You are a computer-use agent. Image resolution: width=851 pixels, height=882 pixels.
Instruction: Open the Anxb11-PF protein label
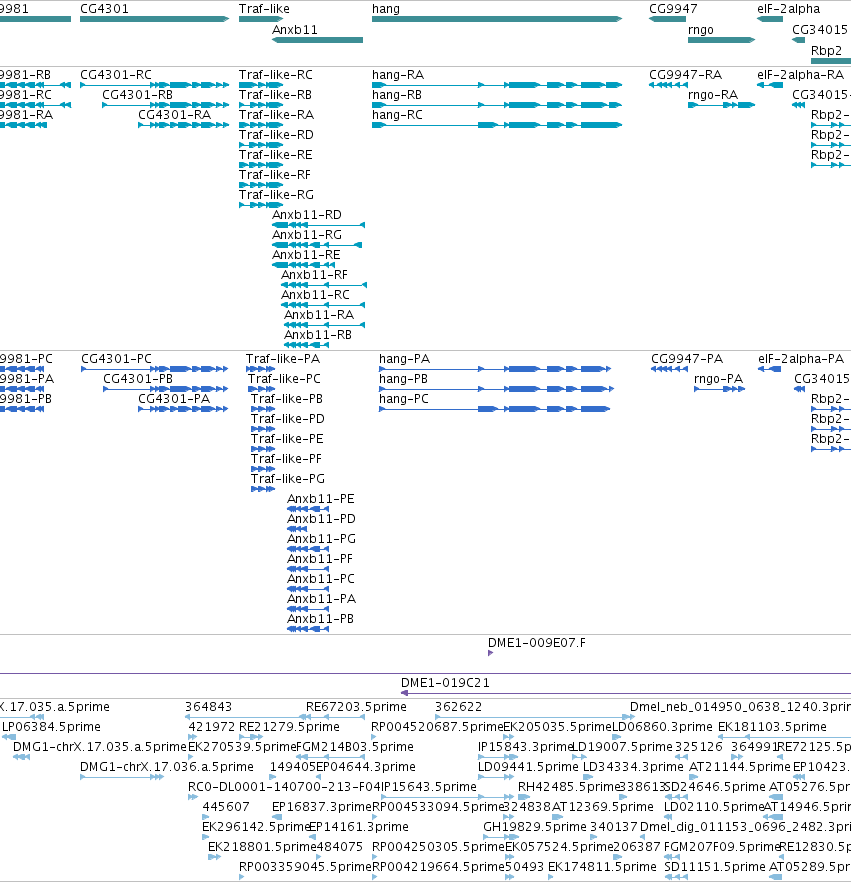[320, 559]
